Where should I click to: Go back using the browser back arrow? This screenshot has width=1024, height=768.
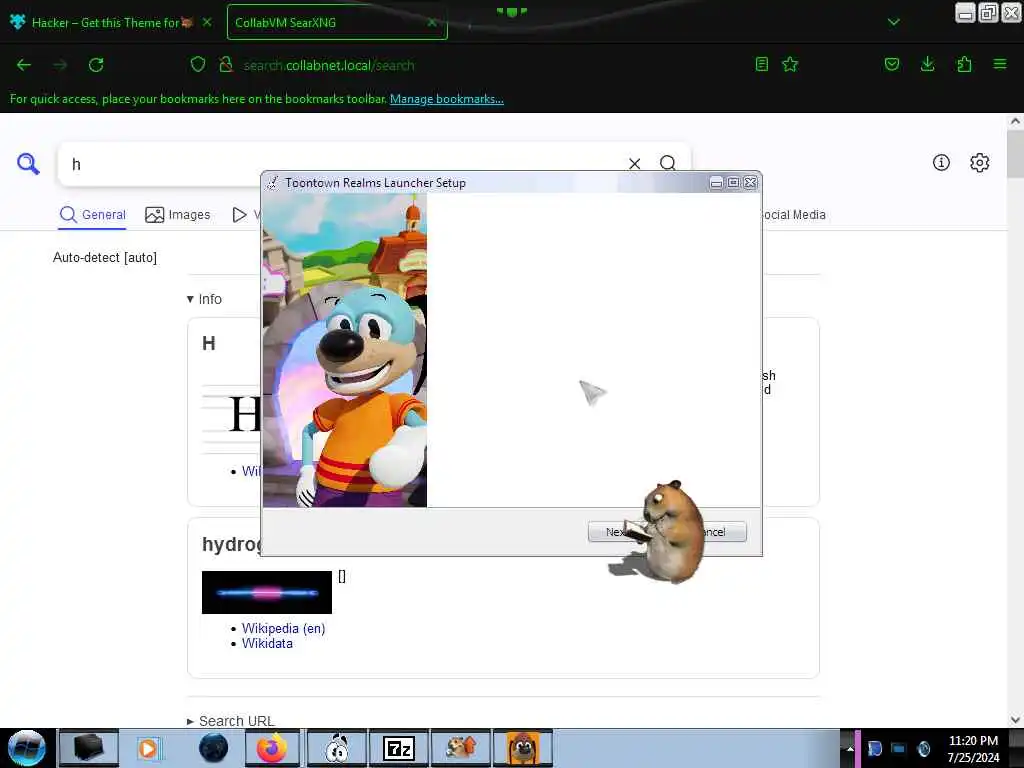click(x=24, y=65)
